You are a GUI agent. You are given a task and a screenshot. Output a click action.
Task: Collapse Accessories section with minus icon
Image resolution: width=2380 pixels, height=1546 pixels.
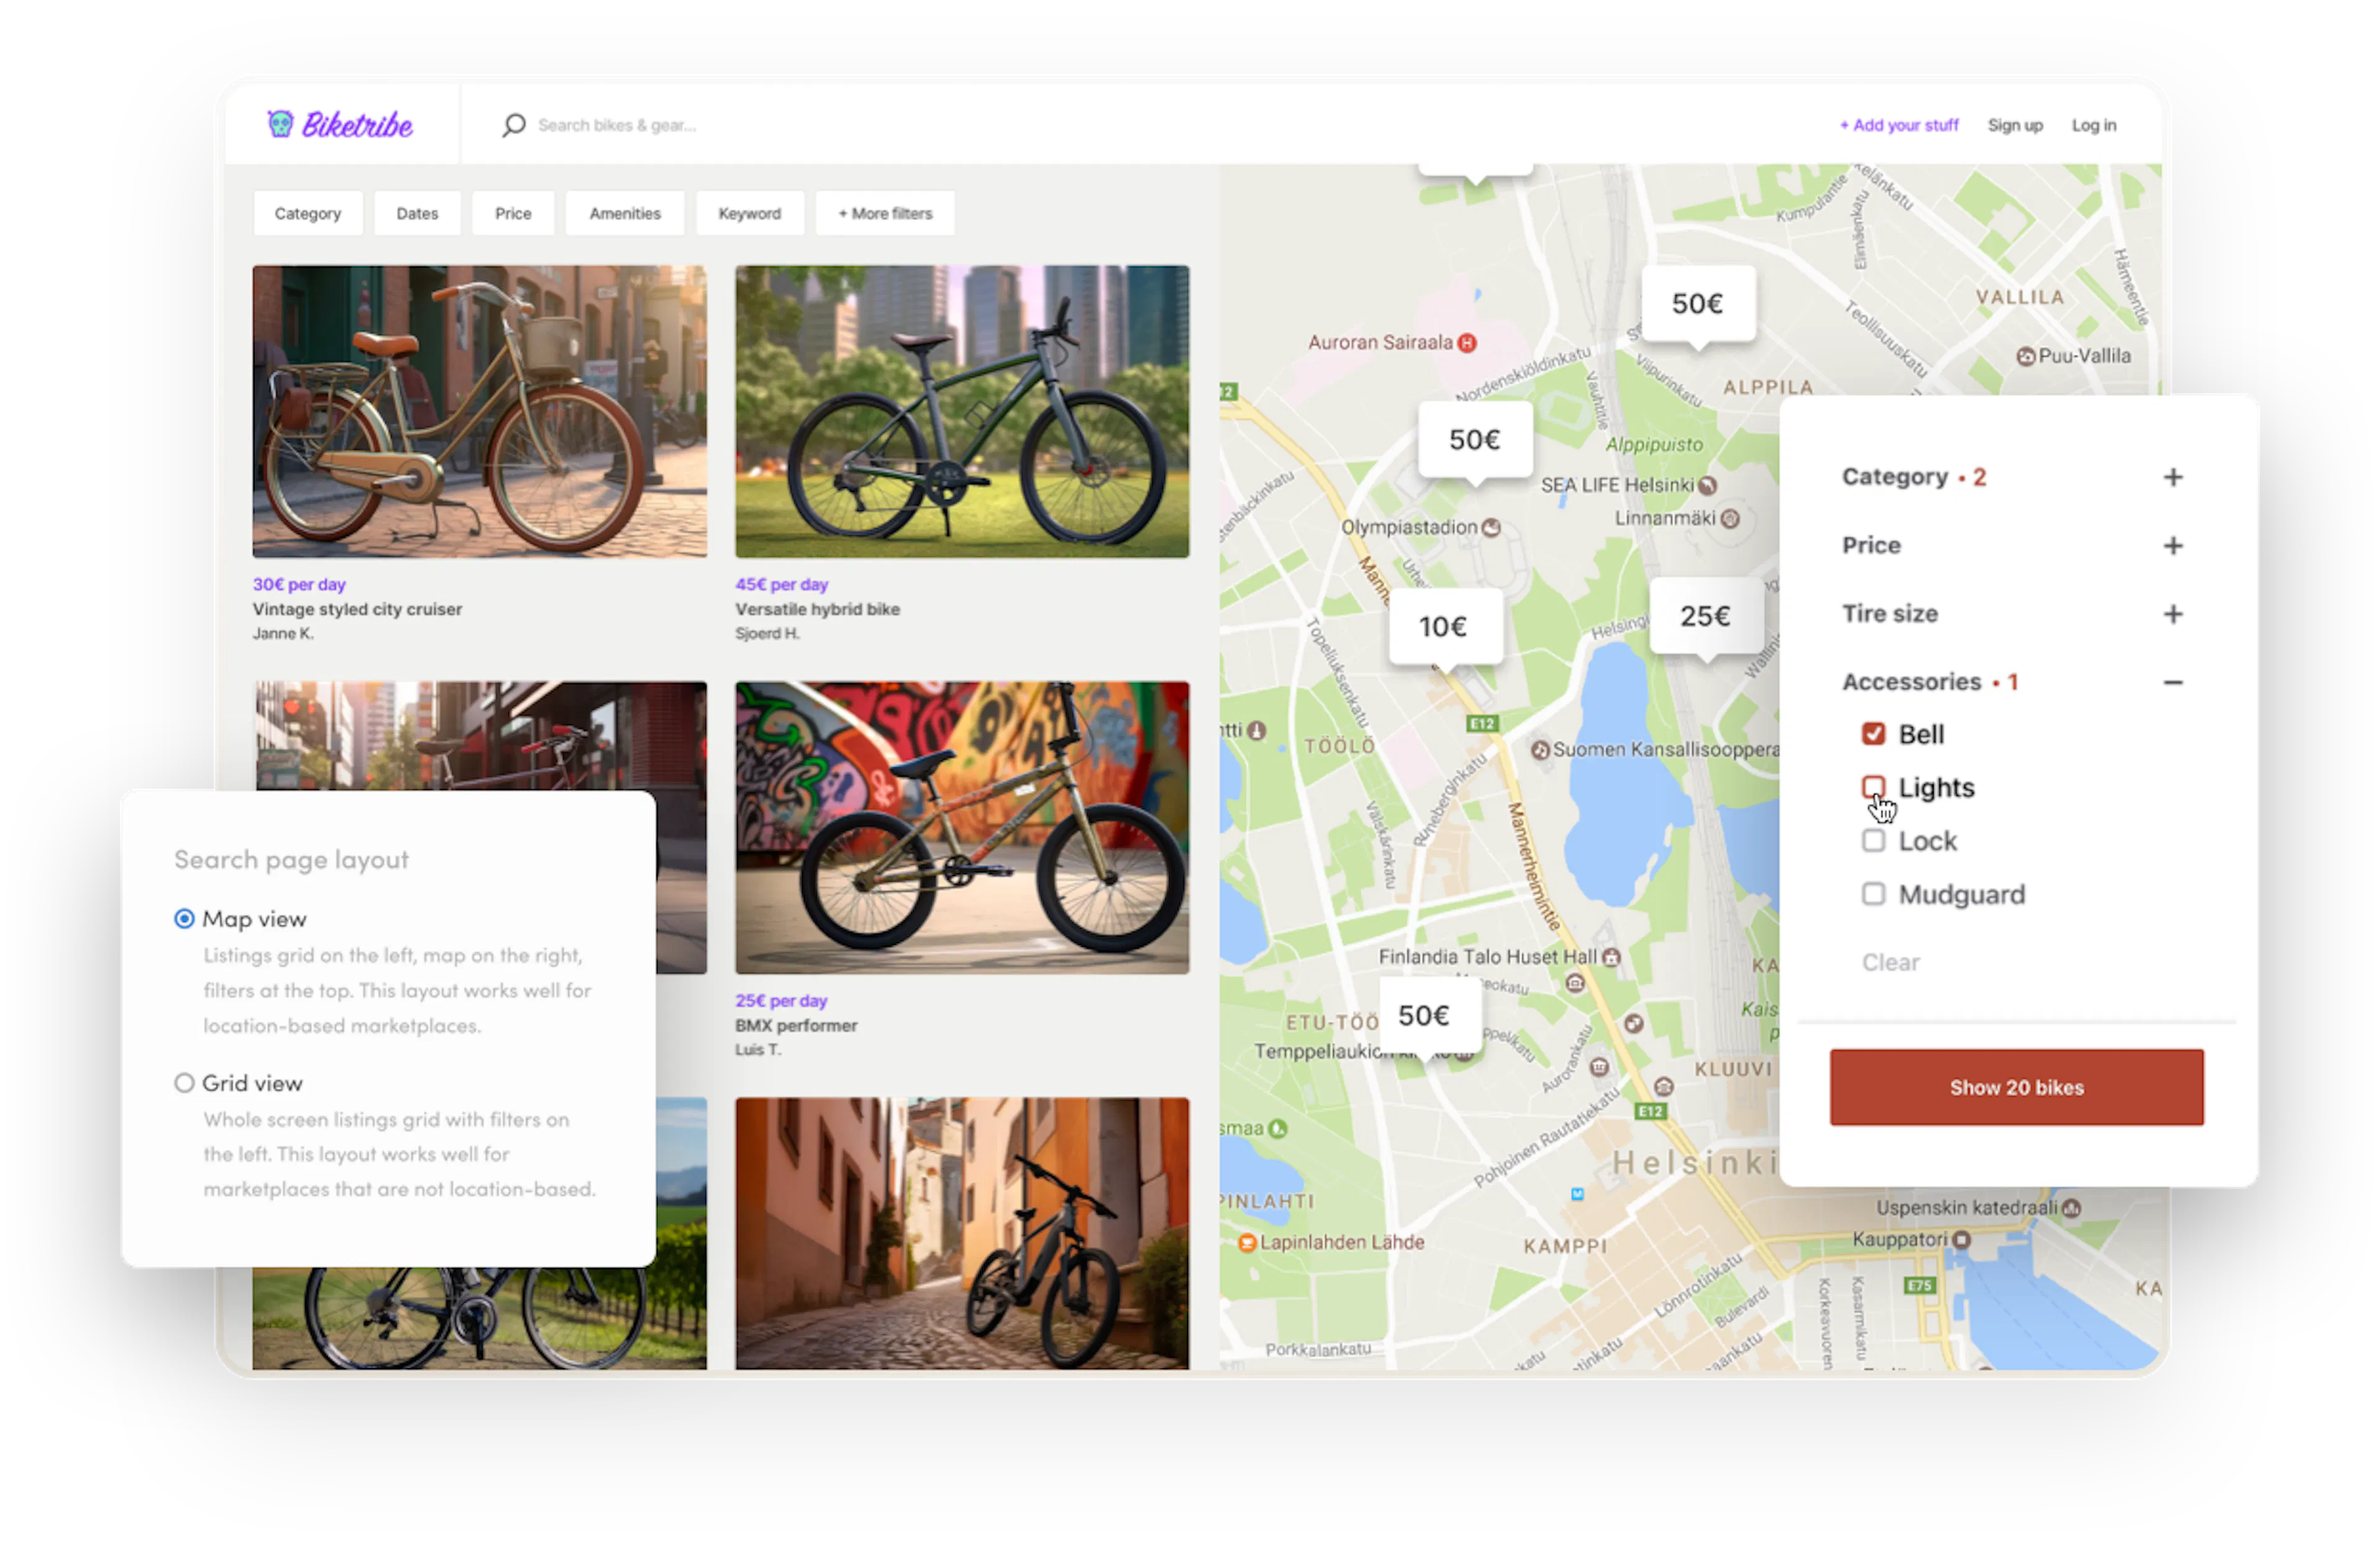coord(2173,682)
